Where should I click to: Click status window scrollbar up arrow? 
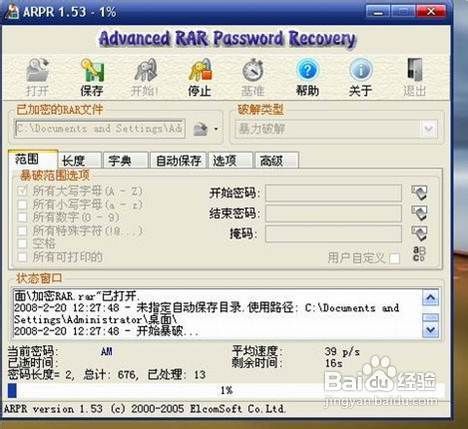(430, 297)
